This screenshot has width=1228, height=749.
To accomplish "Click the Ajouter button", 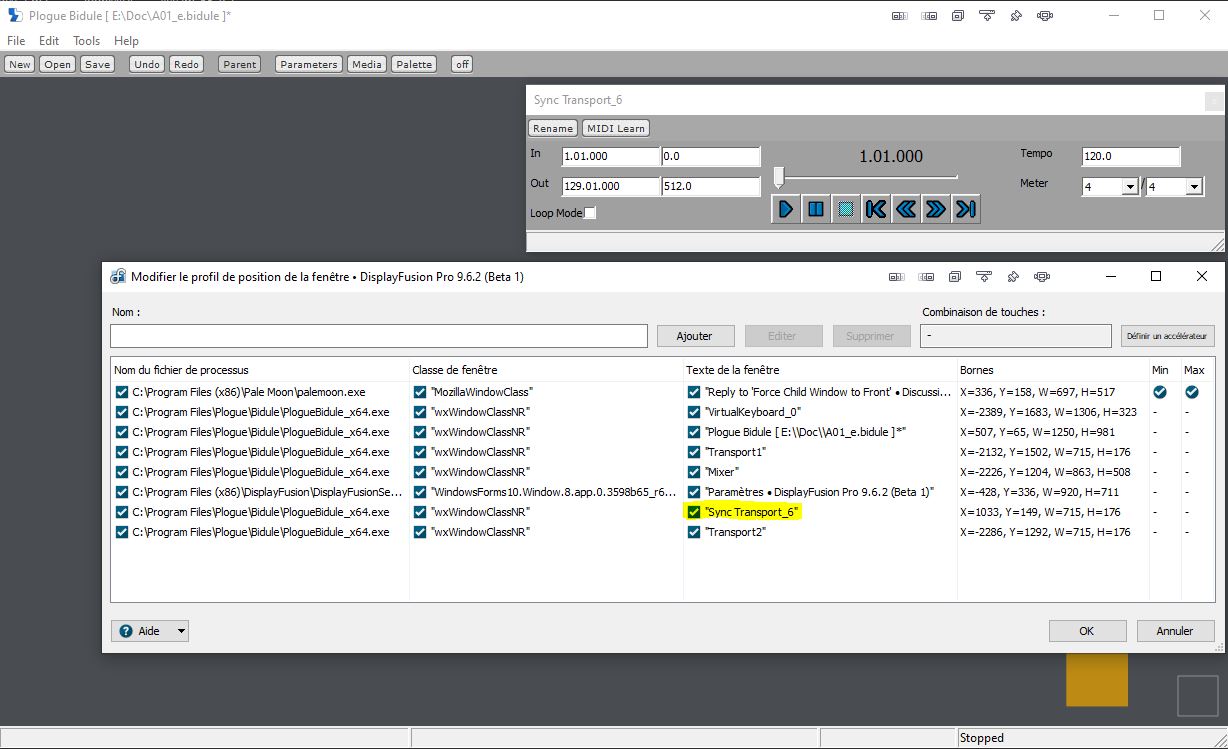I will tap(696, 336).
